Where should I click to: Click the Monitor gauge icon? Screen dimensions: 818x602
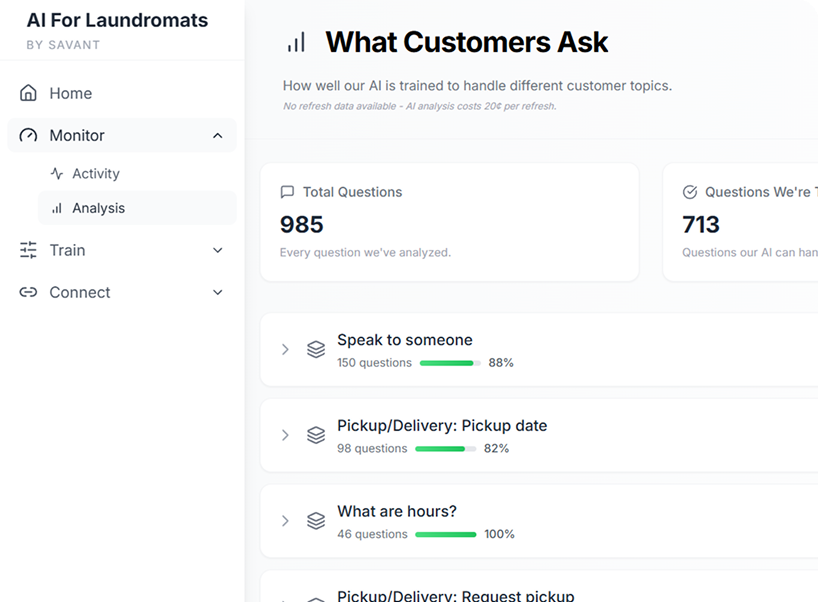[x=29, y=135]
